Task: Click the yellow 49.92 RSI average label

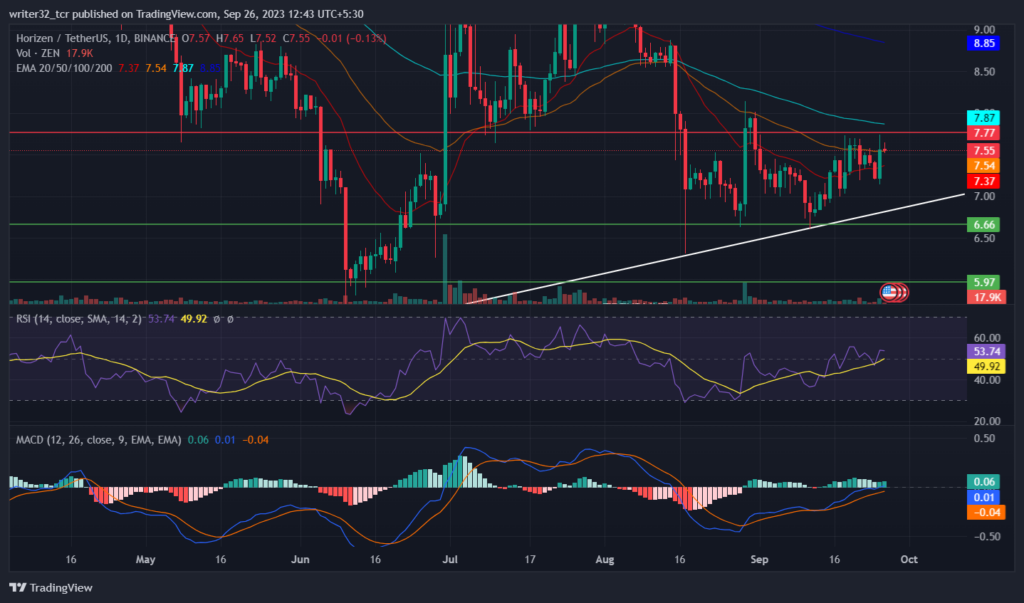Action: pyautogui.click(x=986, y=366)
